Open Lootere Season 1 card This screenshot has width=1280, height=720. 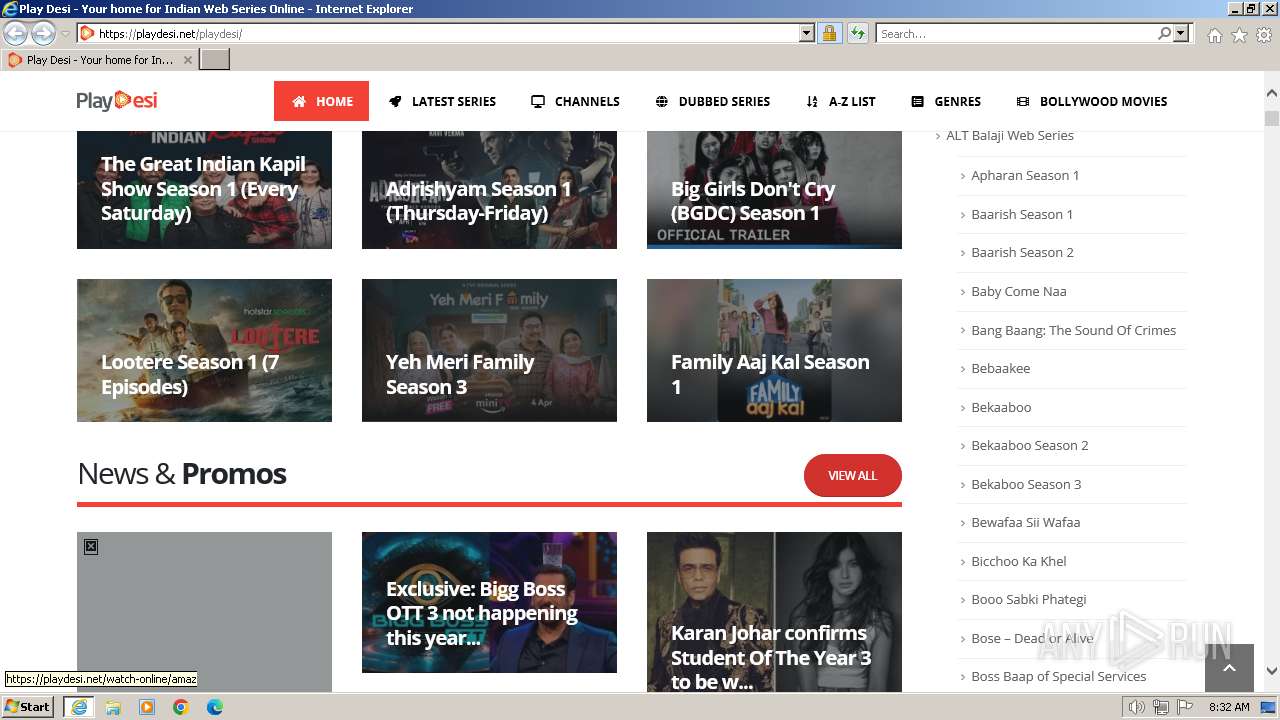pyautogui.click(x=204, y=350)
